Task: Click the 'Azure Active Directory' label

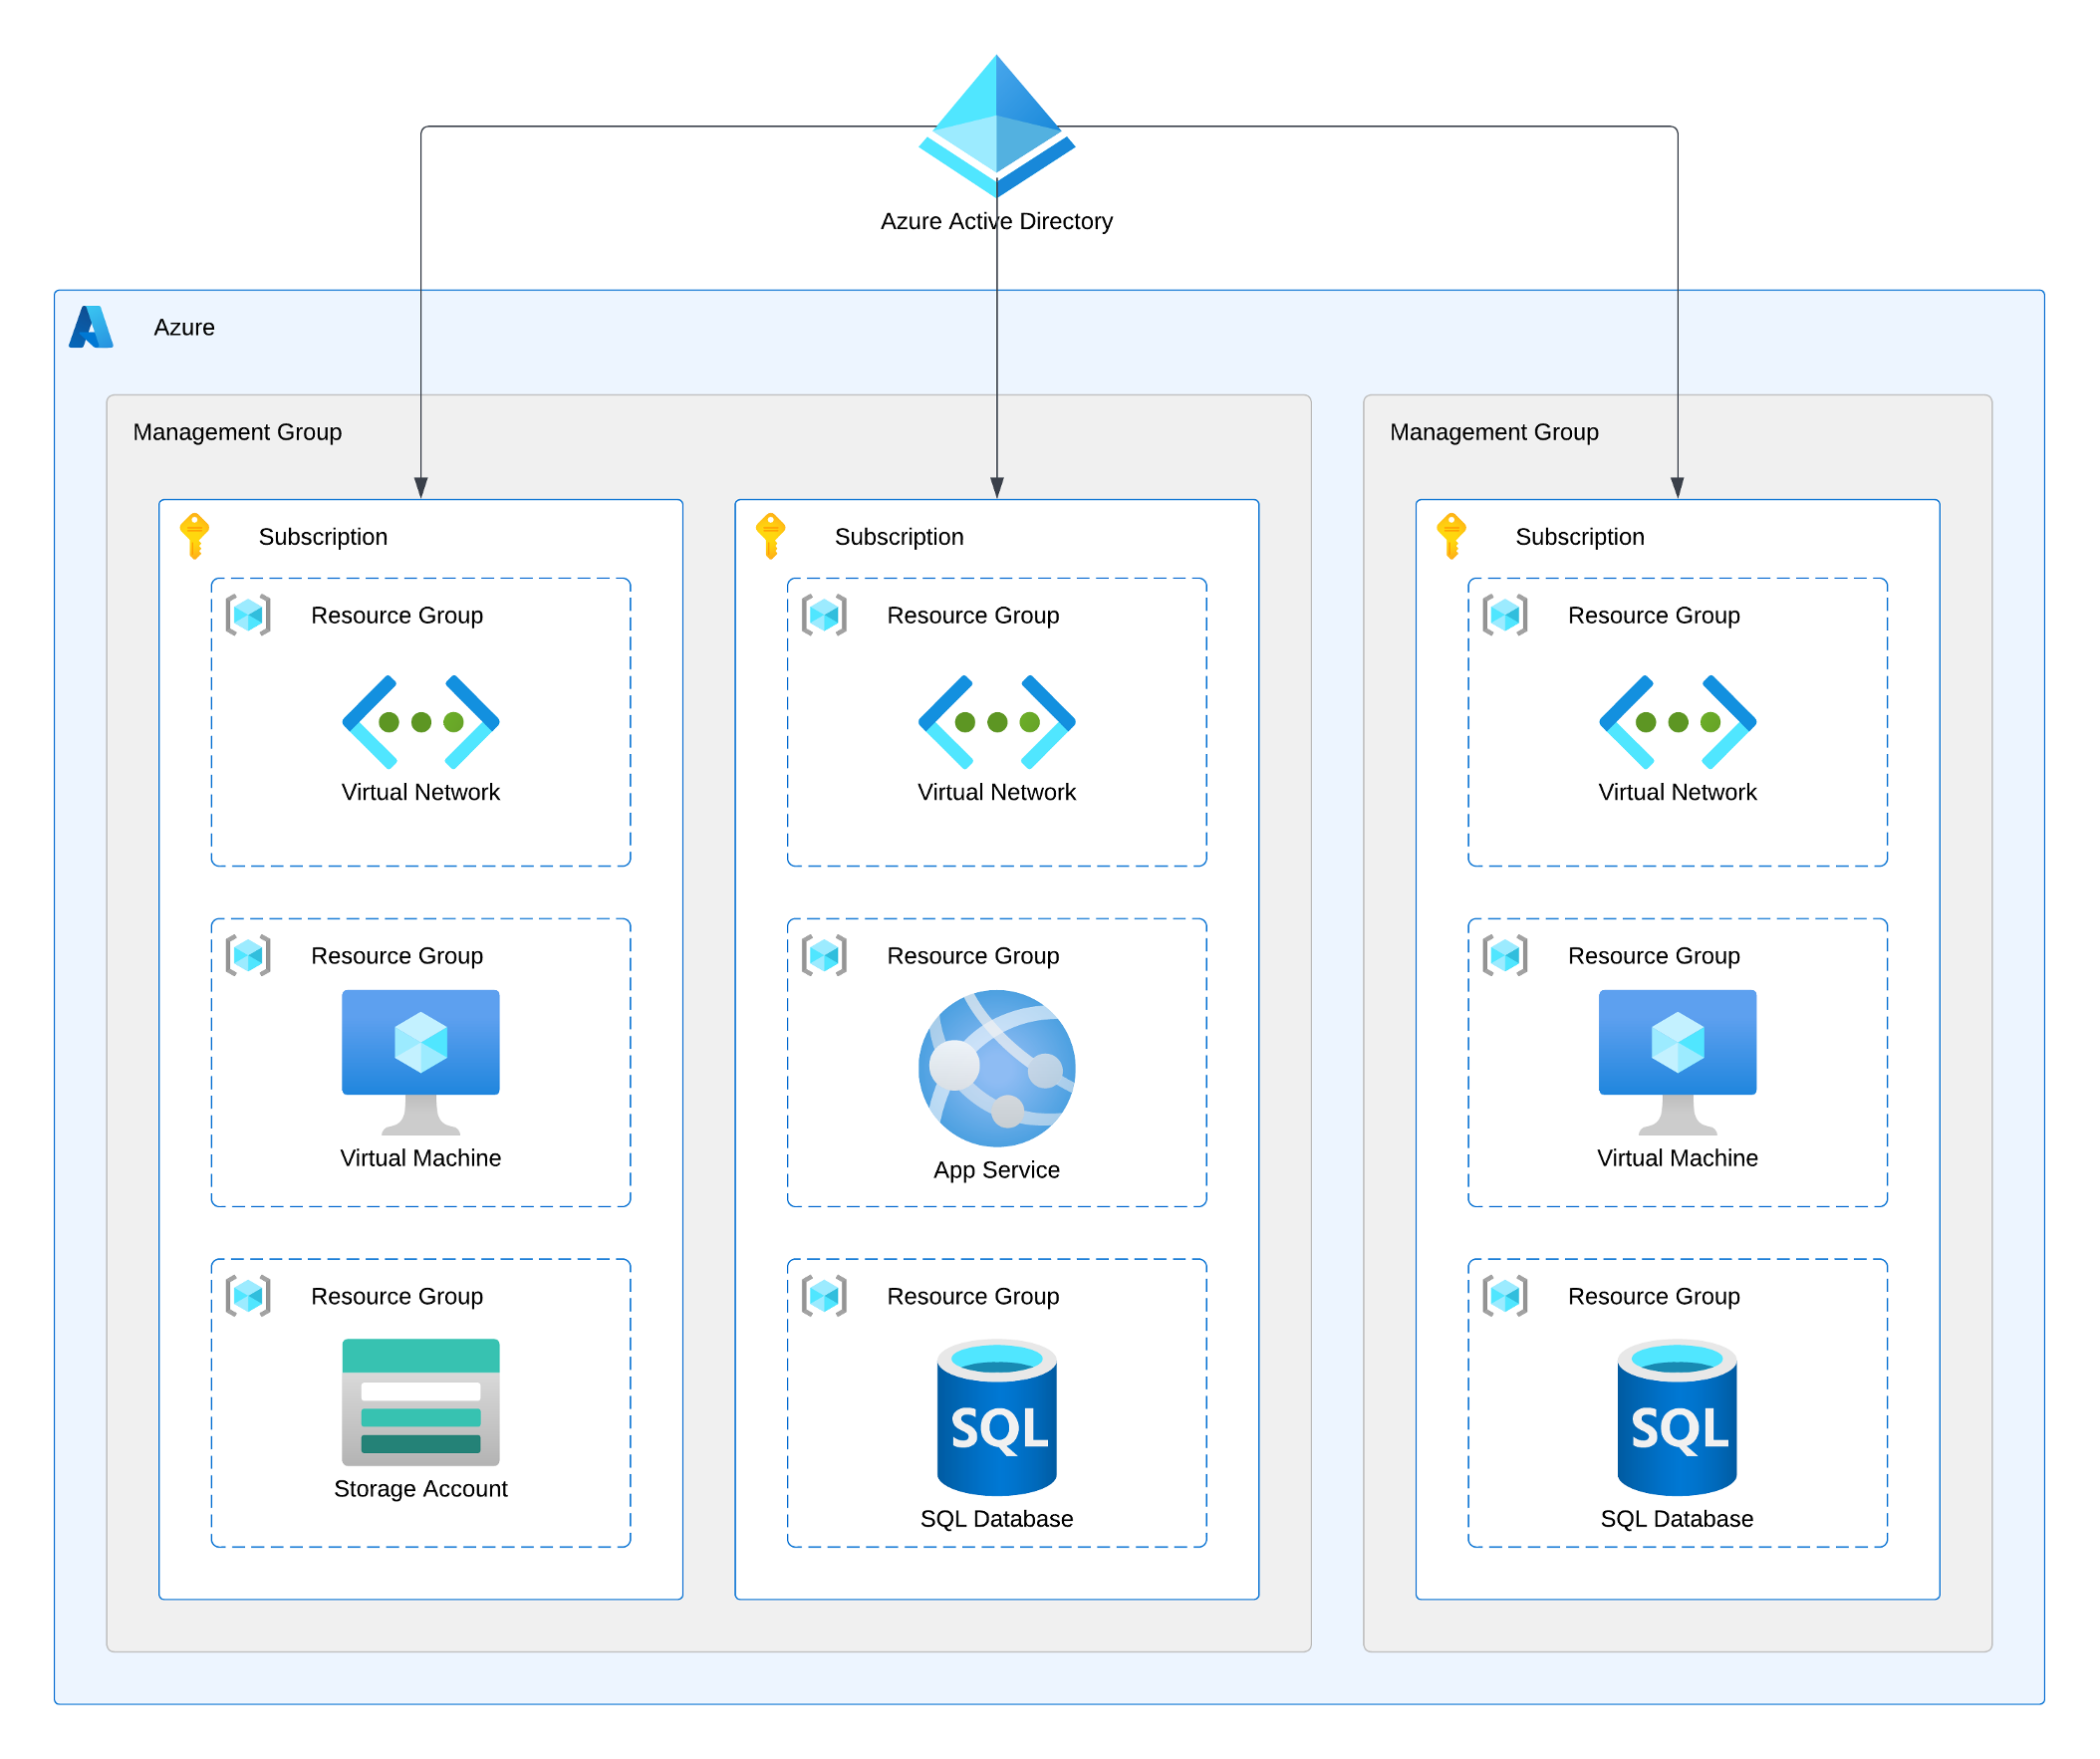Action: pyautogui.click(x=997, y=221)
